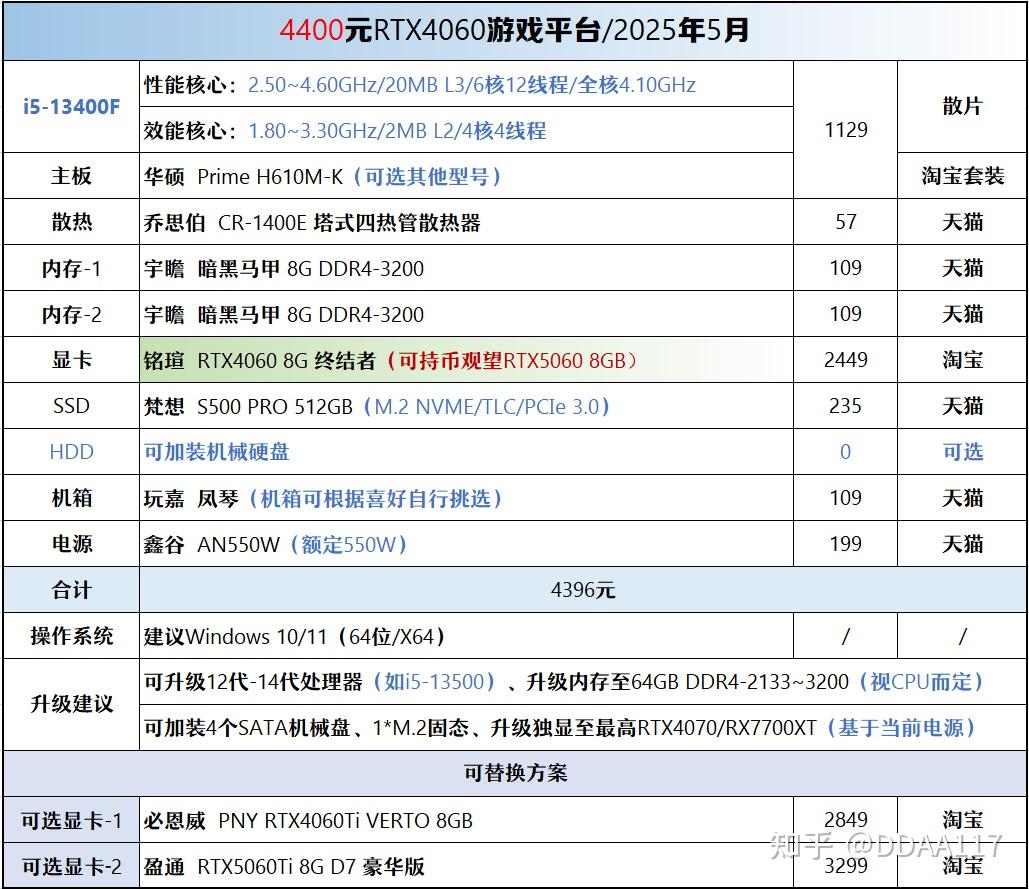
Task: Click the 鑫谷 AN550W power supply cell
Action: click(466, 544)
